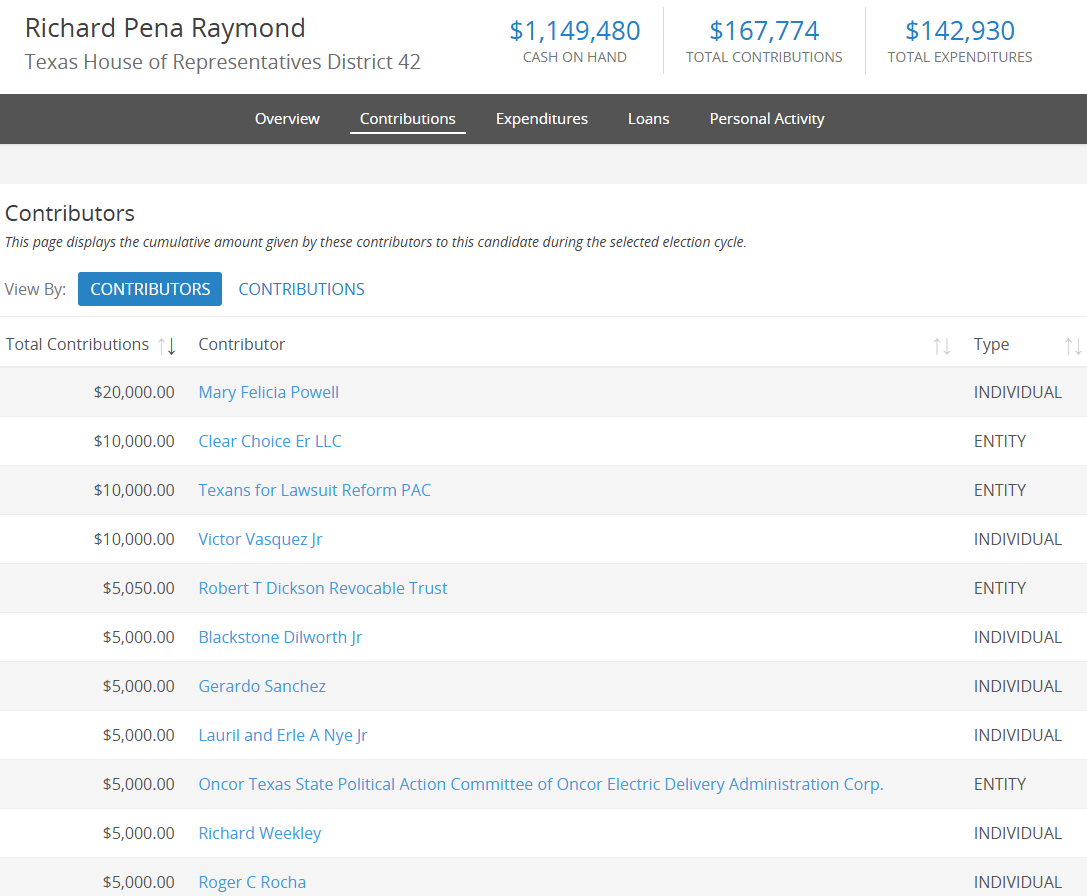View Texans for Lawsuit Reform PAC
The height and width of the screenshot is (896, 1087).
tap(314, 490)
